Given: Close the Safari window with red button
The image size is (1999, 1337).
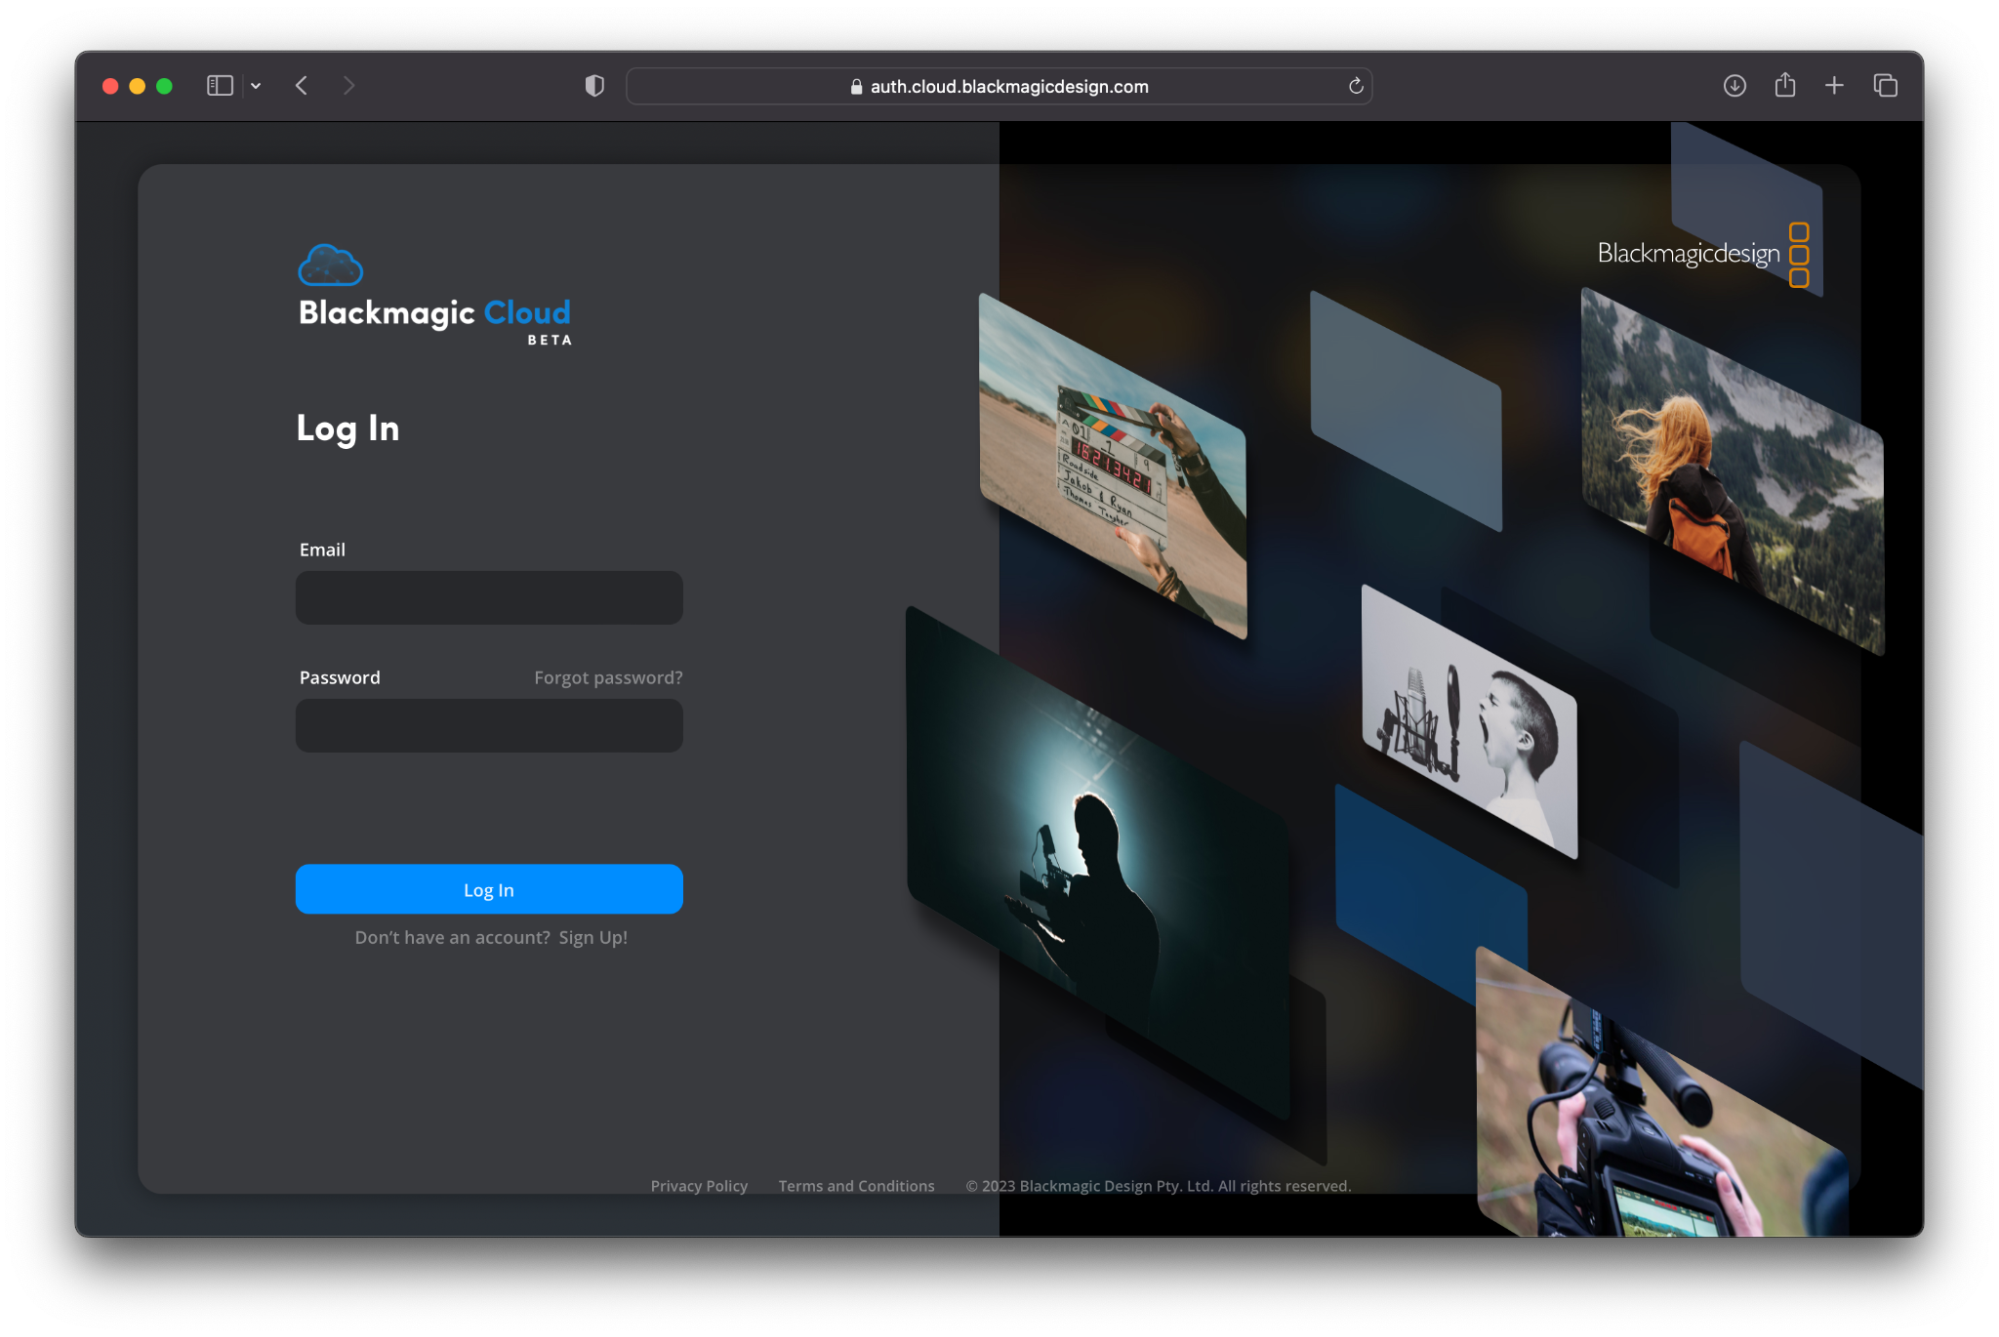Looking at the screenshot, I should click(x=110, y=86).
